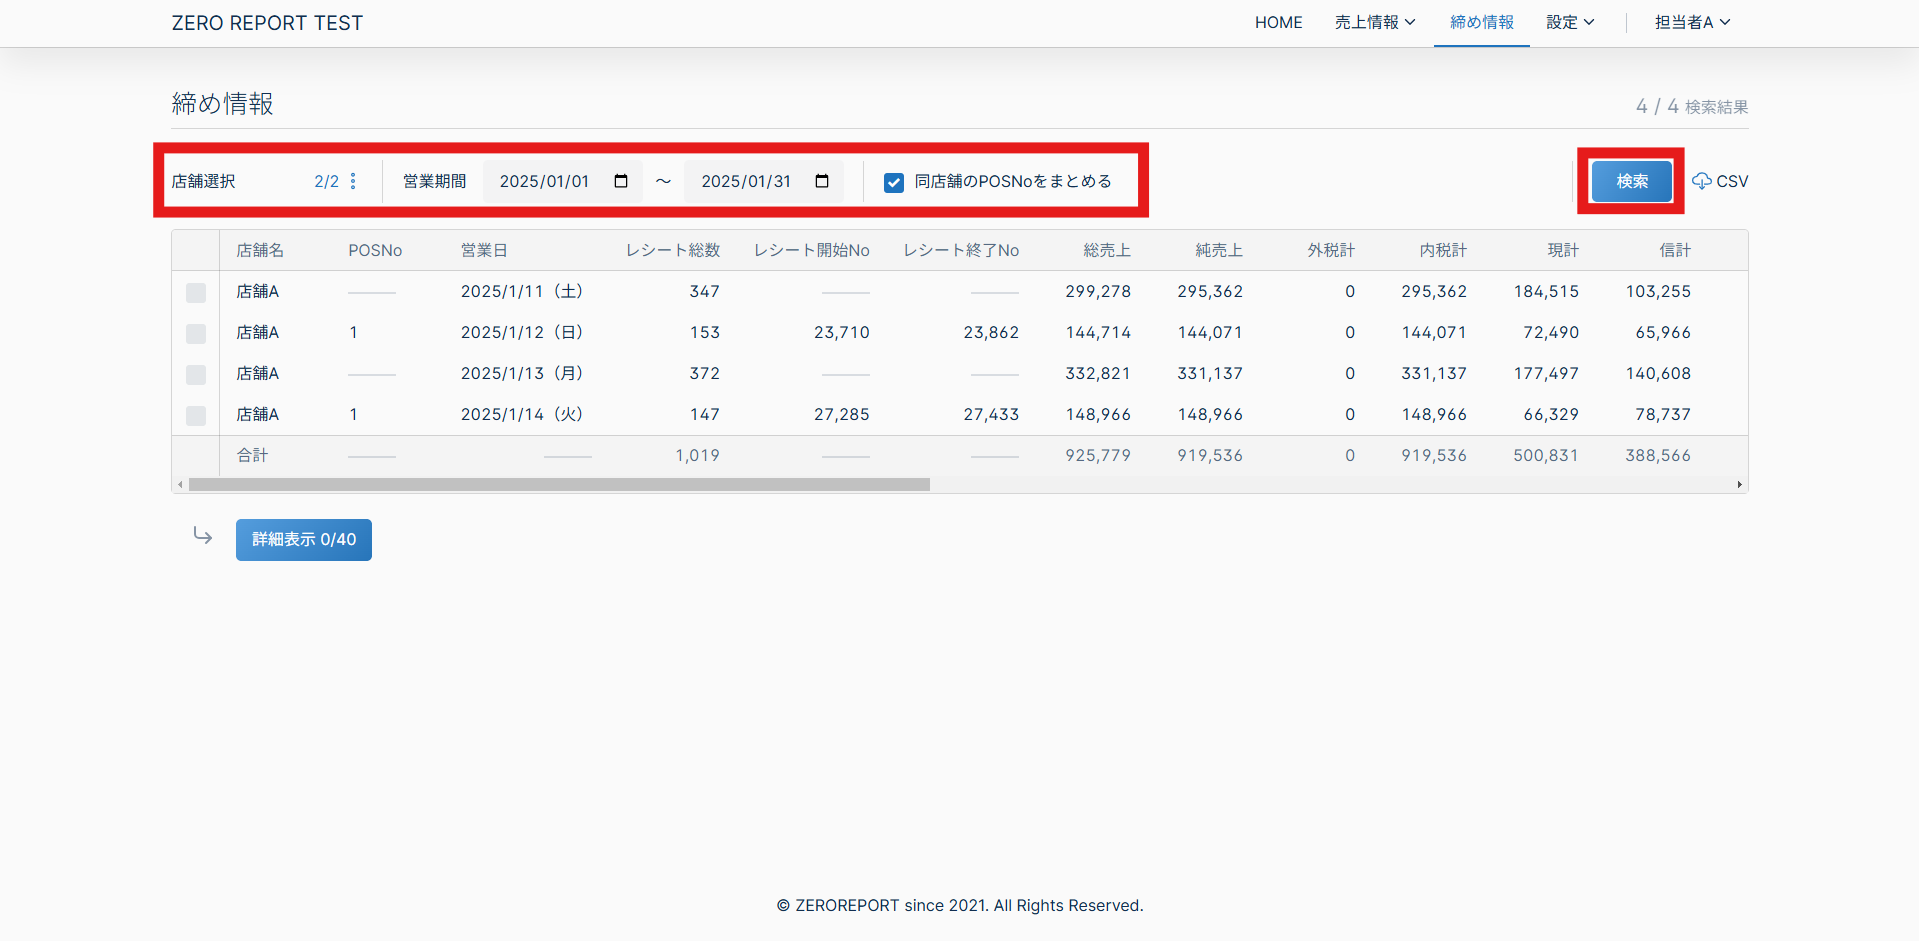
Task: Click the CSV cloud download icon
Action: click(1701, 181)
